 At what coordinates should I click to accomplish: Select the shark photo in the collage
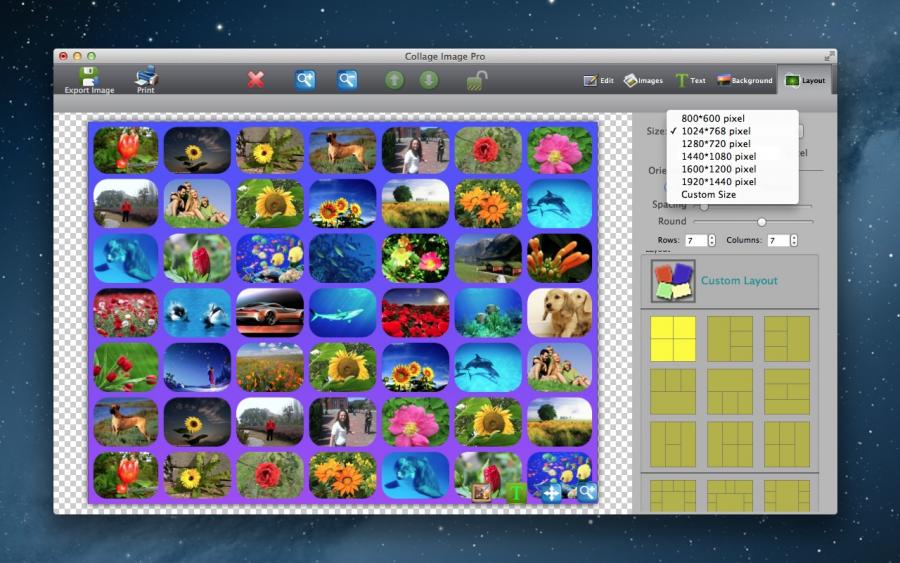pyautogui.click(x=343, y=312)
